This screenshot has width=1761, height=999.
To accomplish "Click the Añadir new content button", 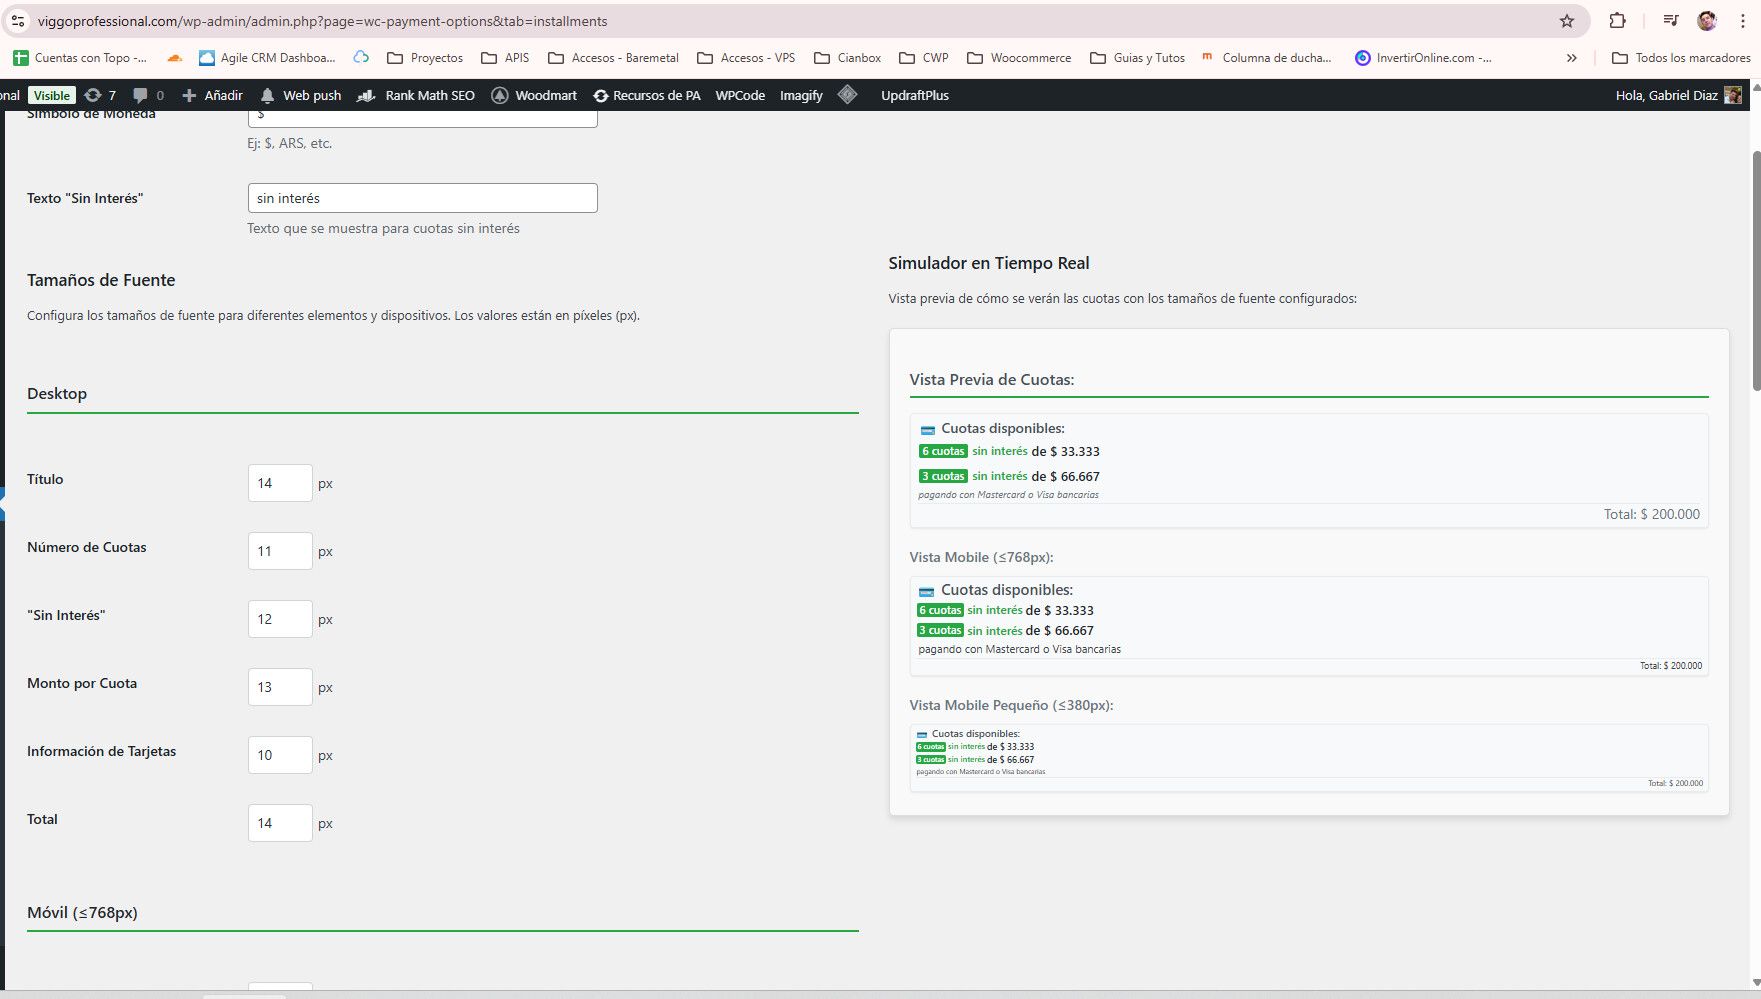I will (x=212, y=95).
